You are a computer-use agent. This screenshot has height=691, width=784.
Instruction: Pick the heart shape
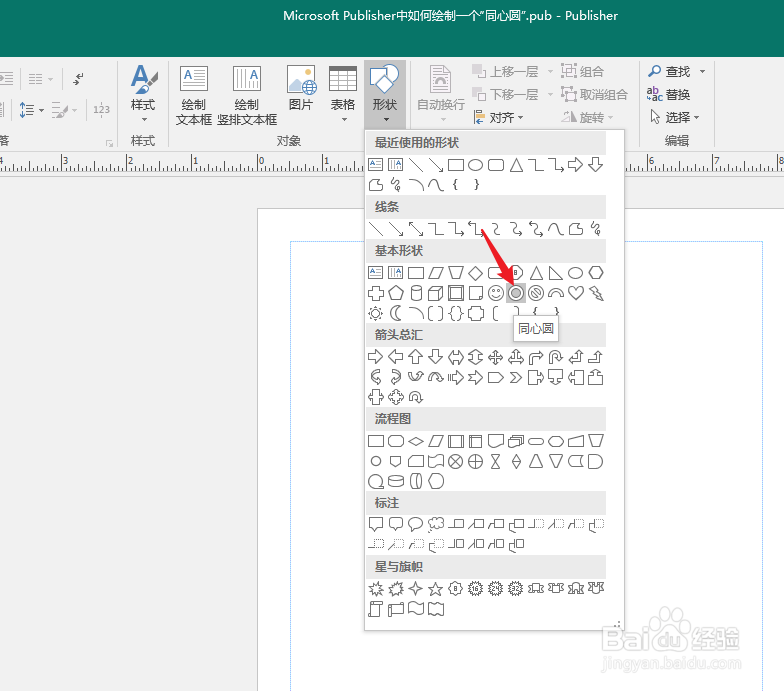tap(576, 293)
